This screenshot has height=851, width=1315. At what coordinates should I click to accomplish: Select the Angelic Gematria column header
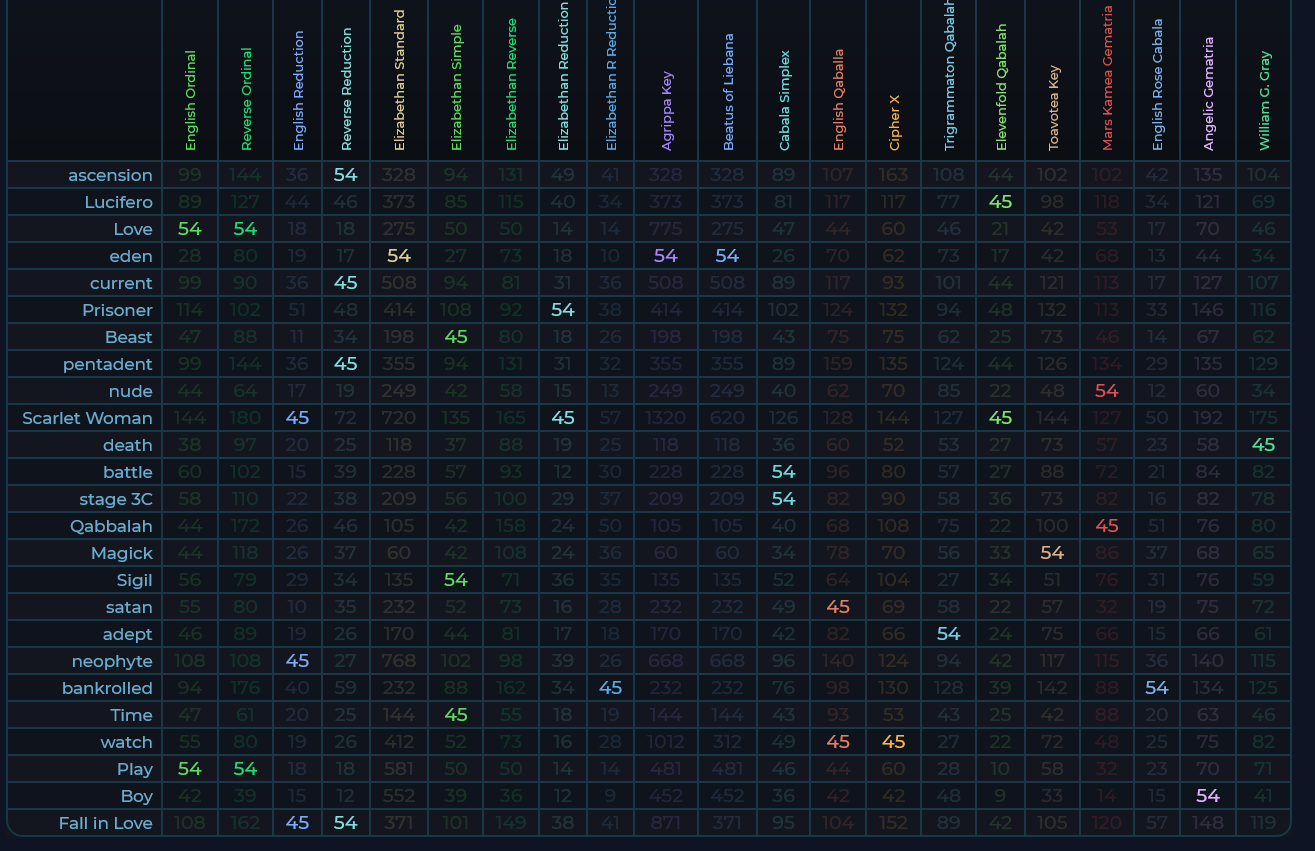[x=1208, y=94]
